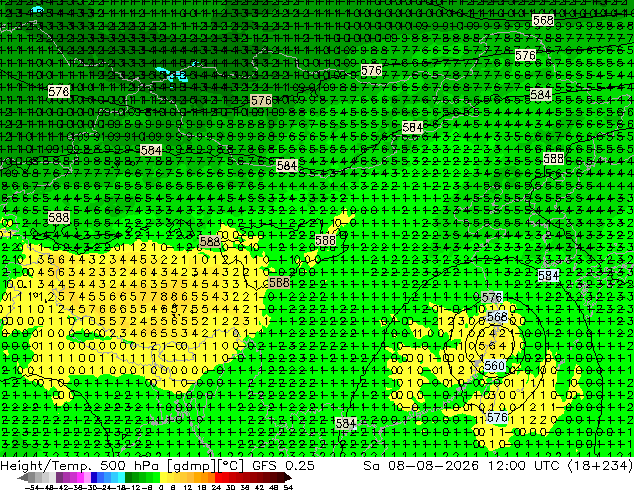The width and height of the screenshot is (634, 490).
Task: Click the bright red legend swatch above 24
Action: 218,477
